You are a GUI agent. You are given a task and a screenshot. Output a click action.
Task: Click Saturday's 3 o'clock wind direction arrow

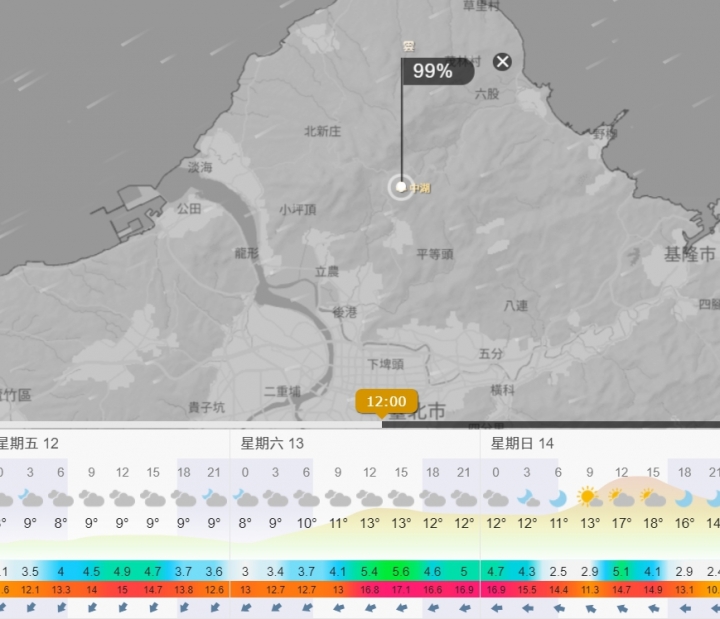point(276,608)
